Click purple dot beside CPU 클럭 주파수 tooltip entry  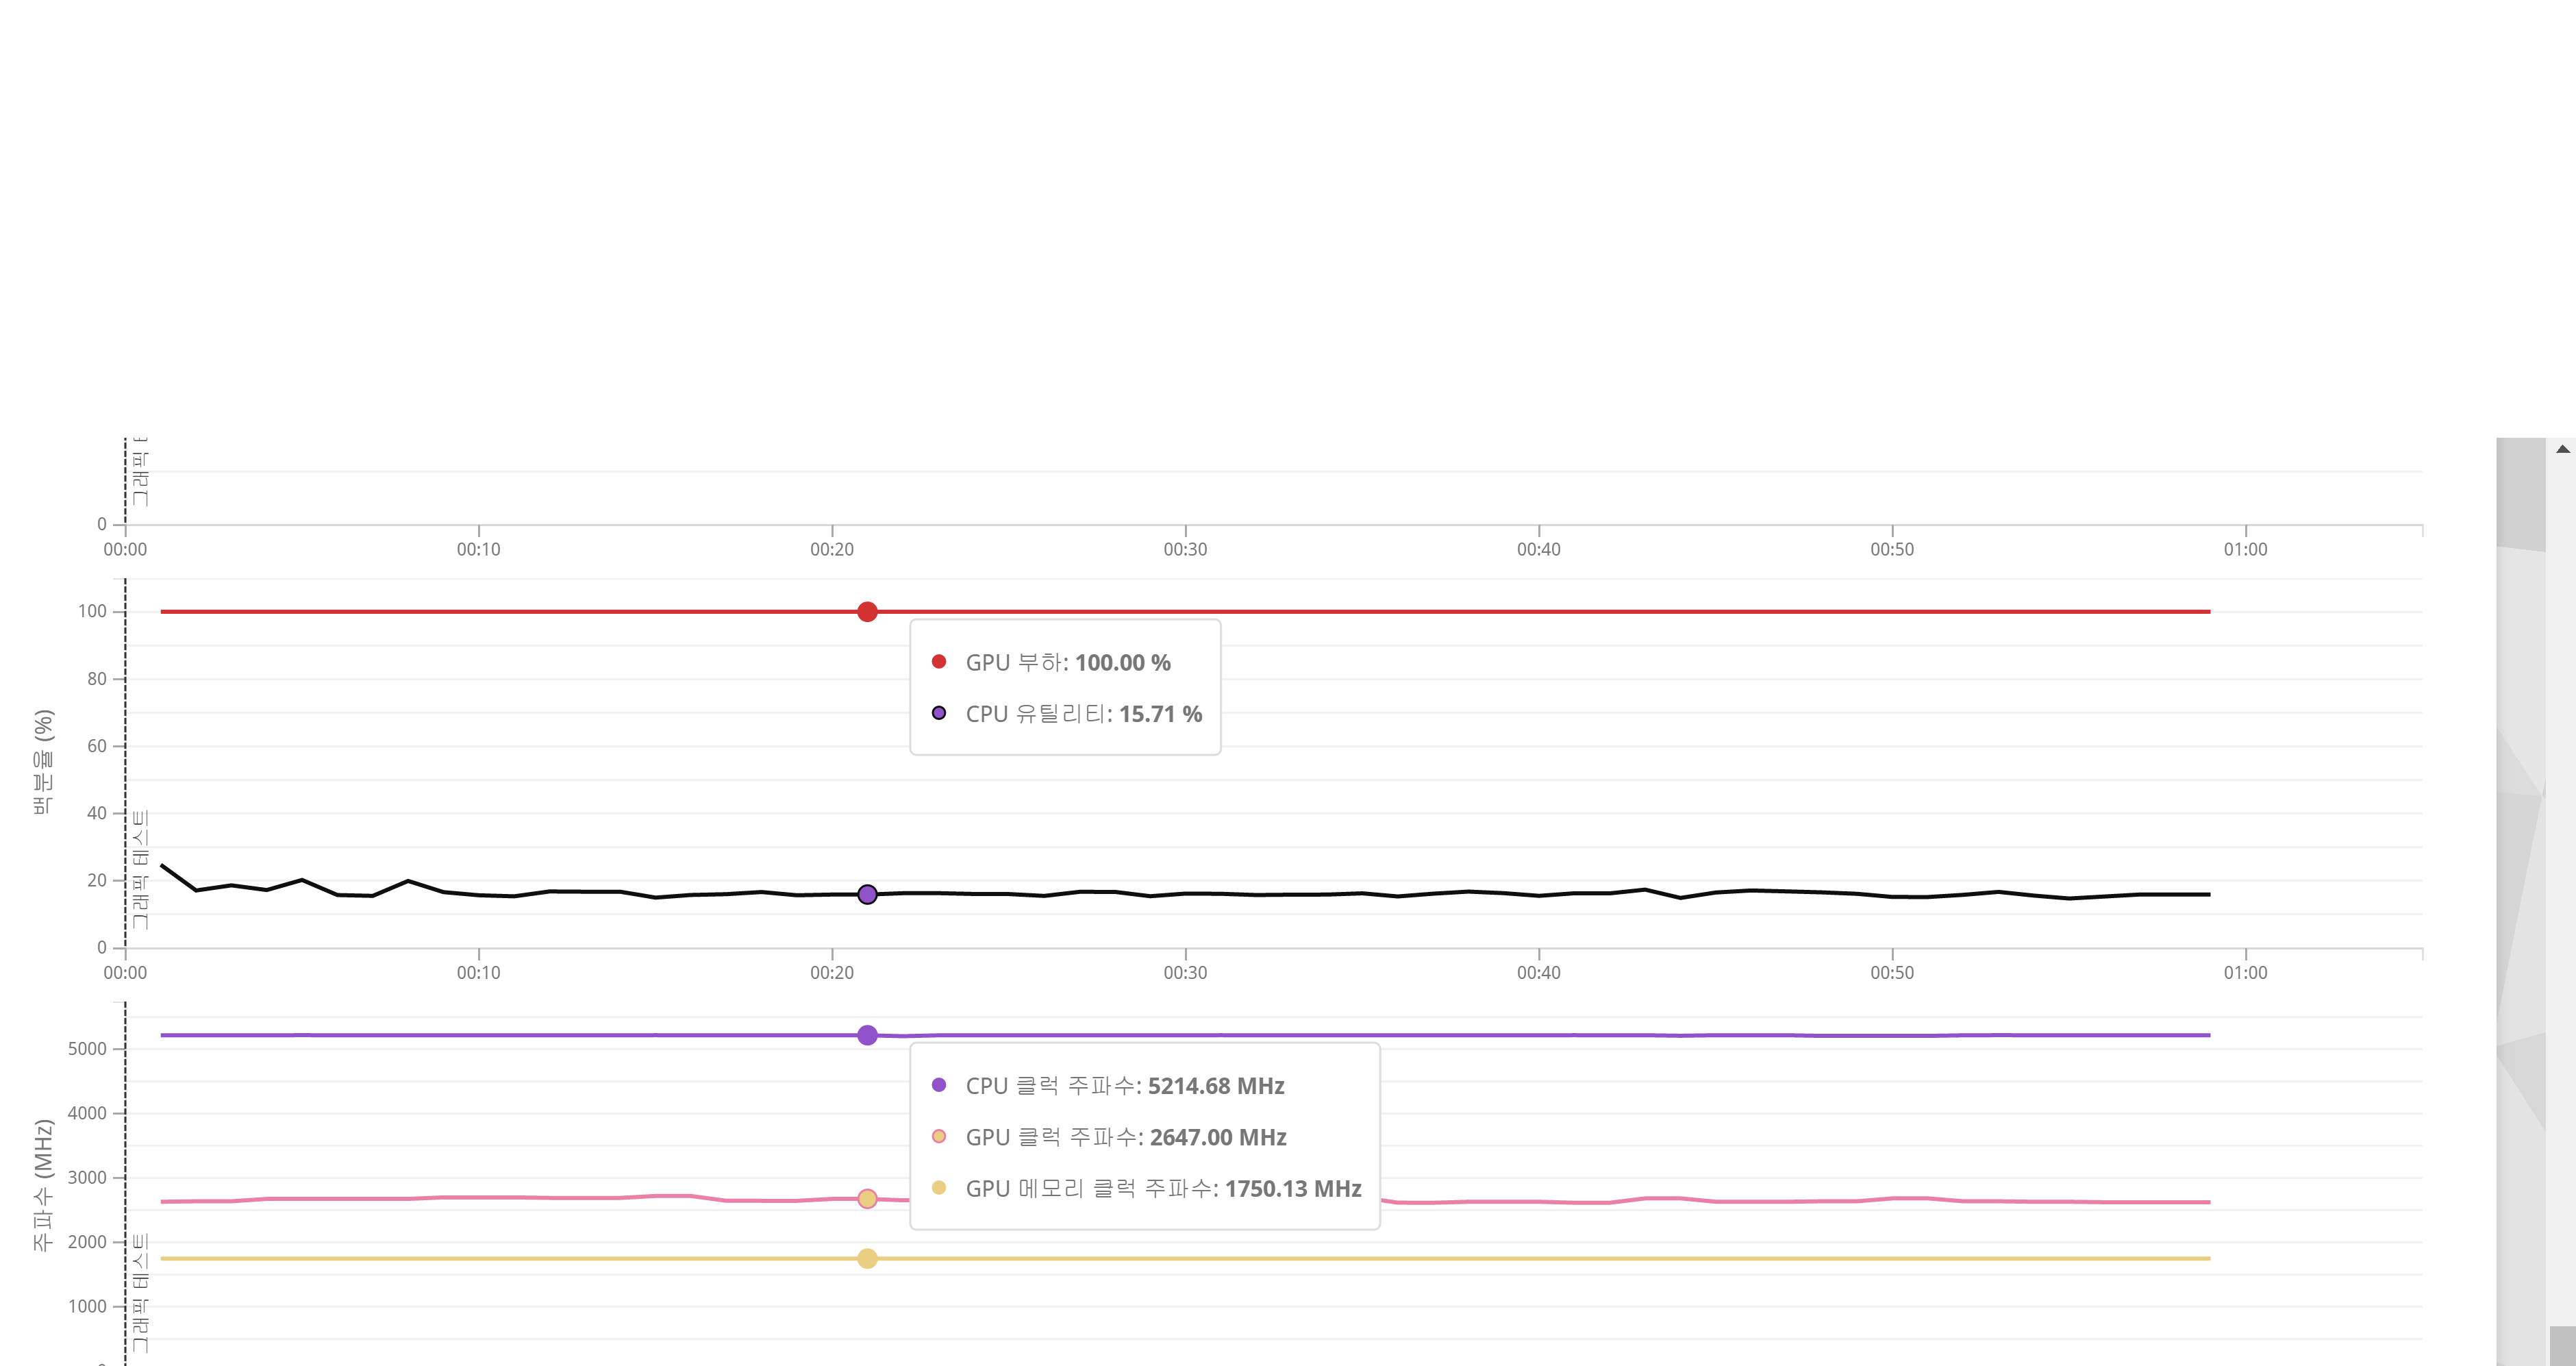coord(938,1085)
